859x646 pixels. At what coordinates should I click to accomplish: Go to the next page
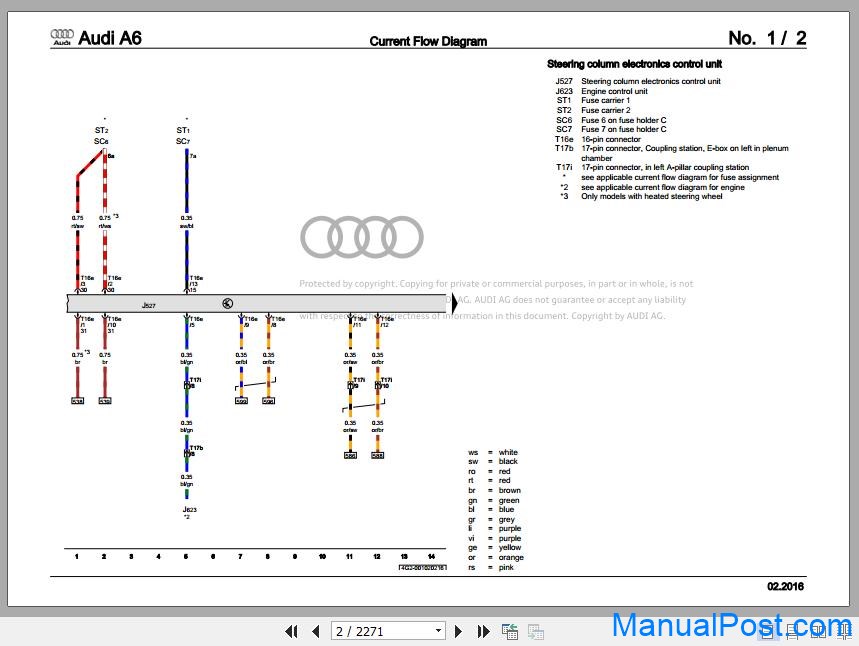tap(459, 632)
